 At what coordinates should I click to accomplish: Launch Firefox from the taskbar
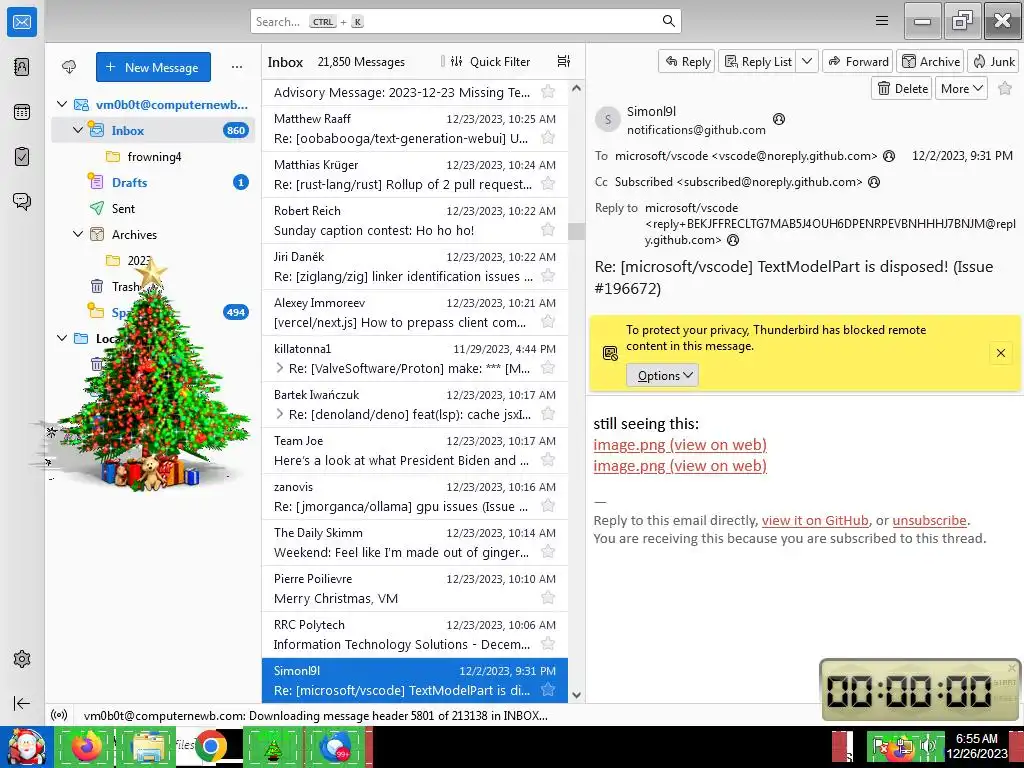click(x=87, y=746)
